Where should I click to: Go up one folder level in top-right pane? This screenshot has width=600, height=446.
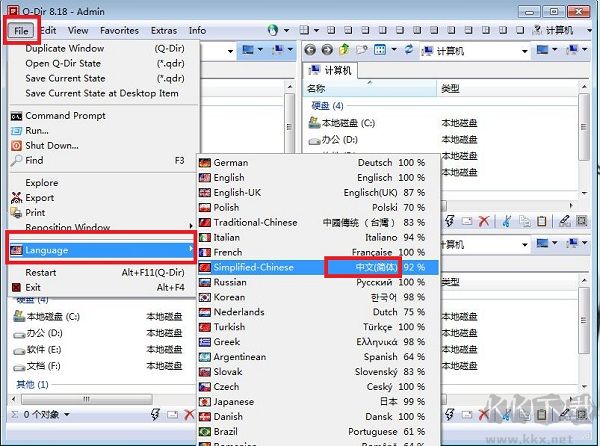[x=344, y=49]
